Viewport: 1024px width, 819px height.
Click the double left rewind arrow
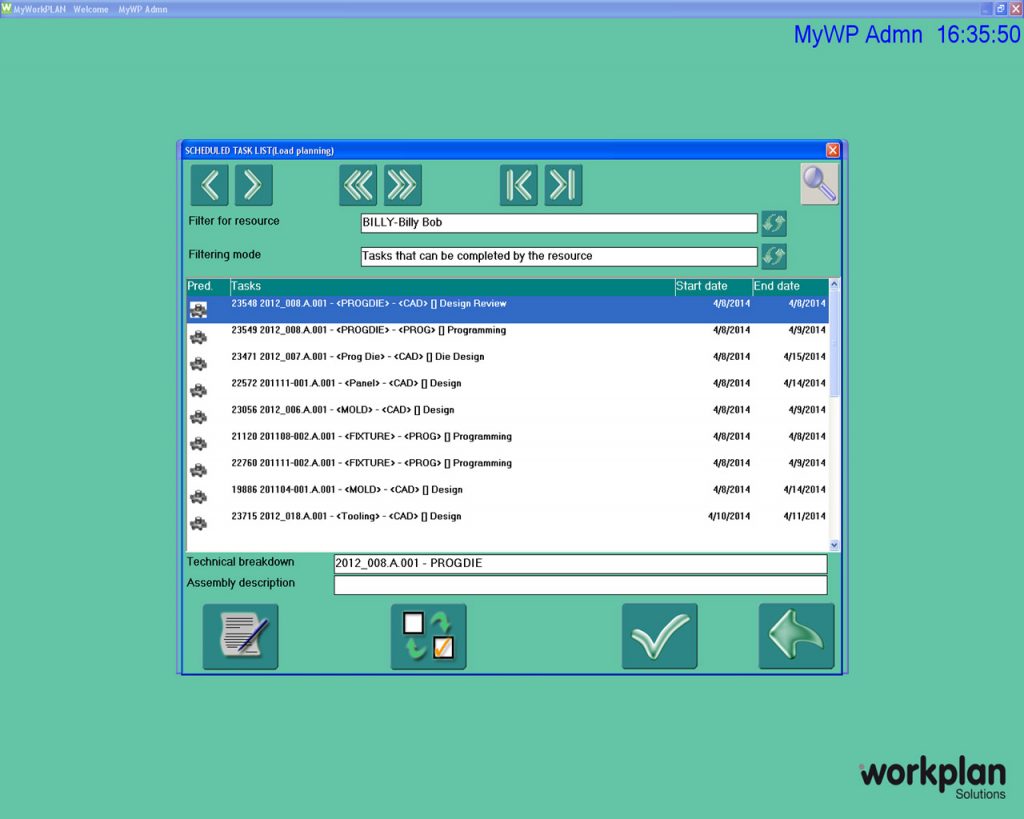point(357,184)
